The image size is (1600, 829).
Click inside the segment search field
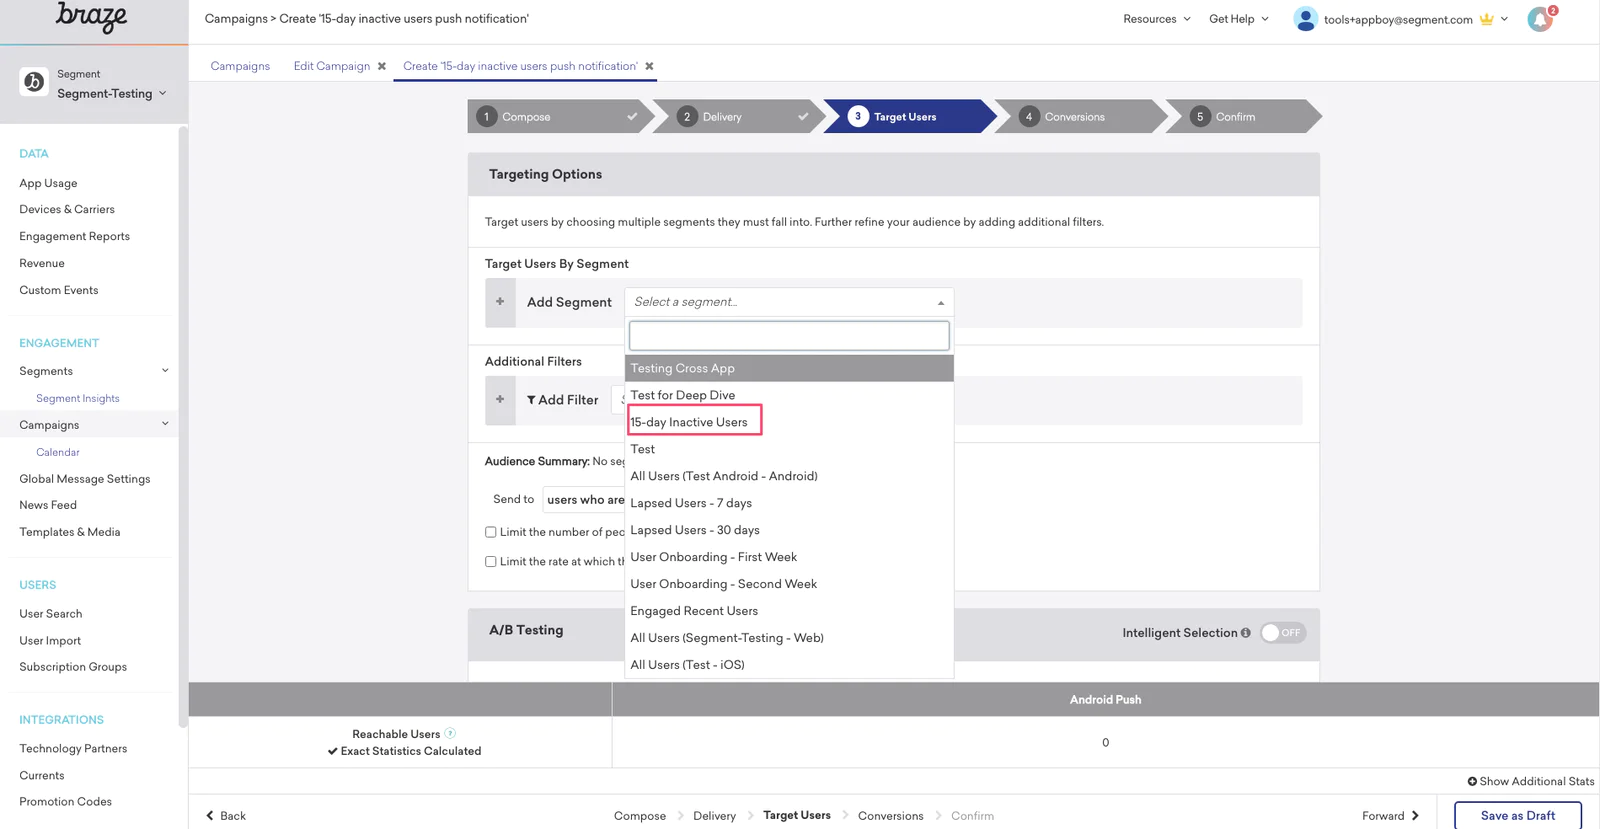point(789,336)
